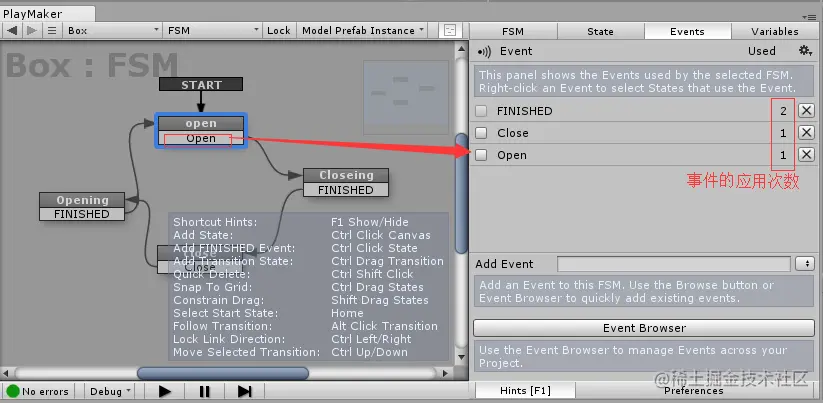
Task: Click the canvas vertical scrollbar thumb
Action: point(461,193)
